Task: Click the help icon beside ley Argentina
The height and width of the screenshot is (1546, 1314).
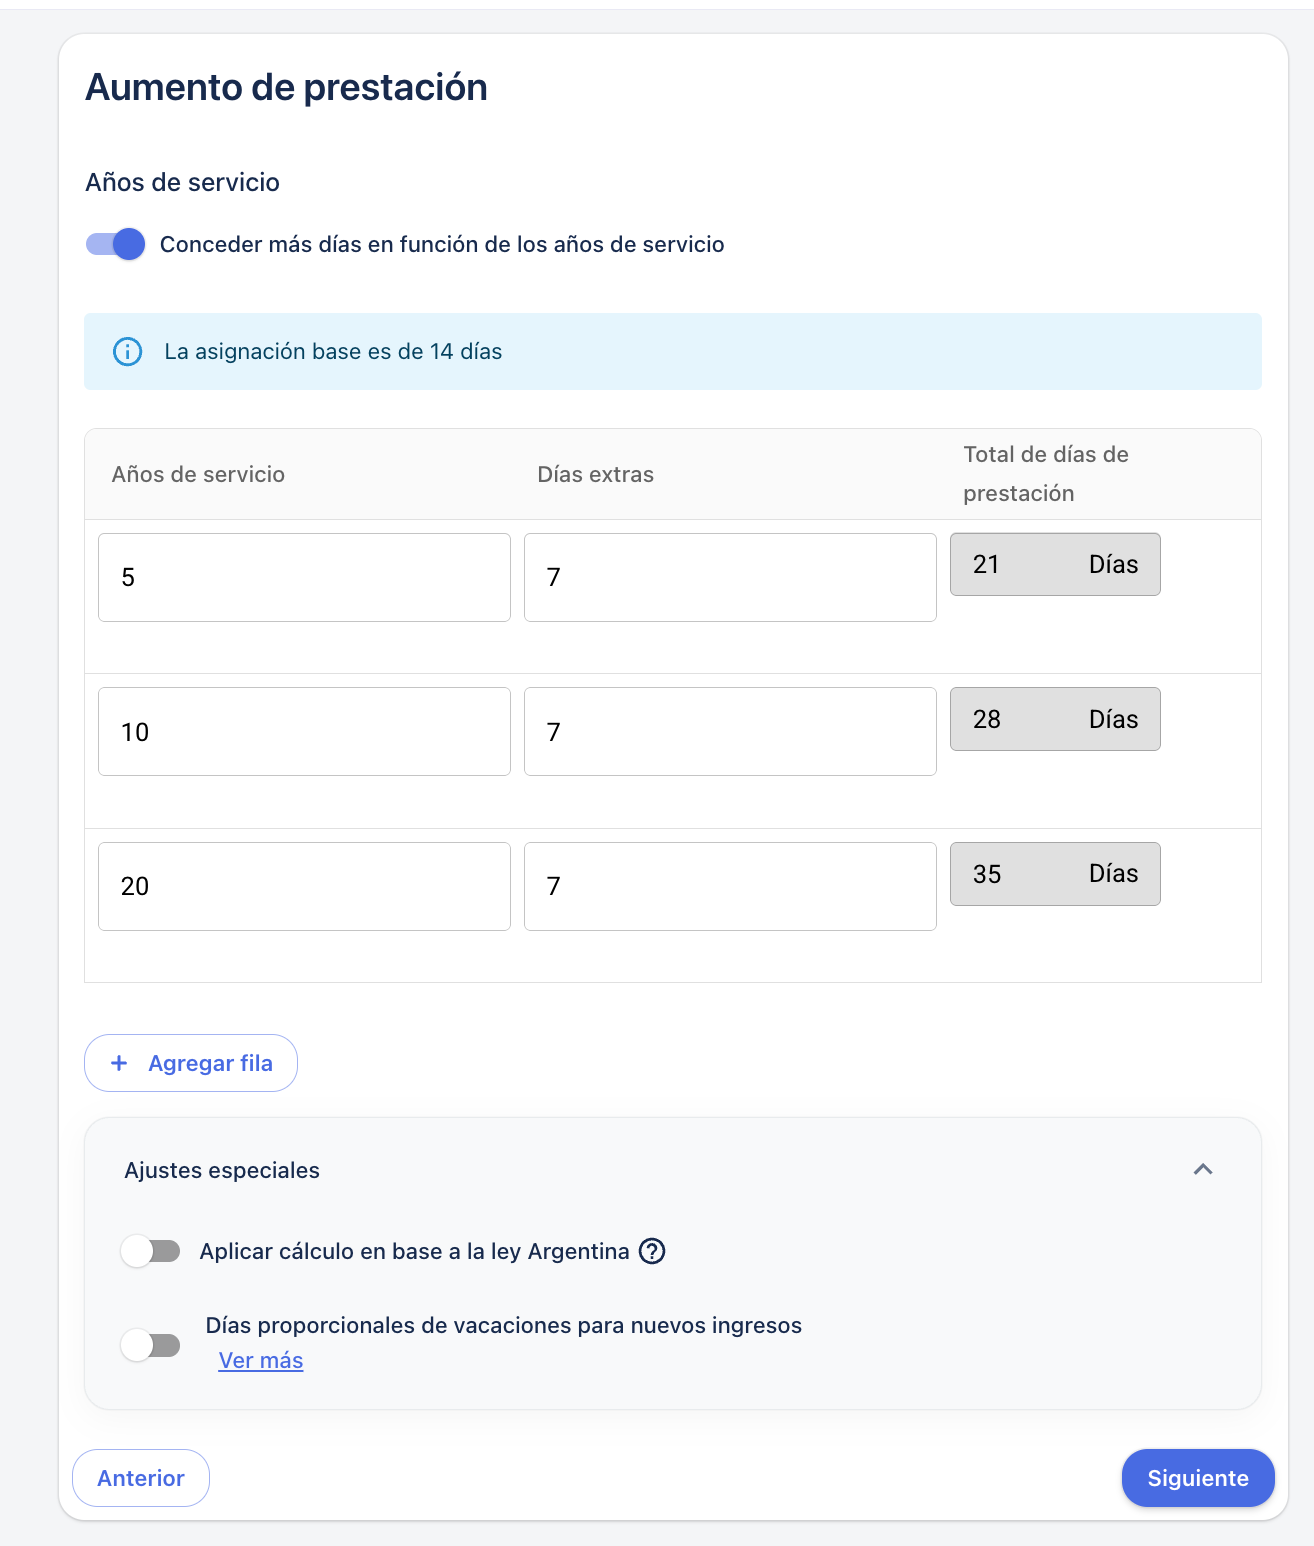Action: click(652, 1251)
